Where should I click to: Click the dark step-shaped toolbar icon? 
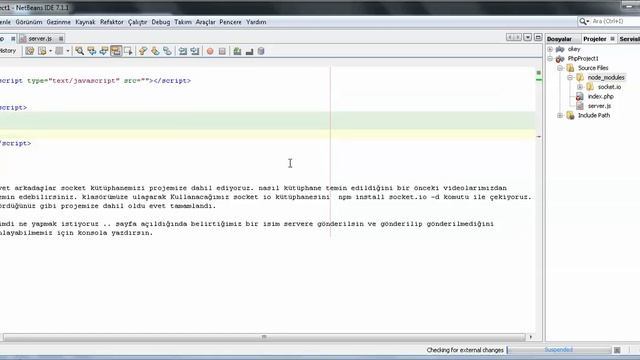(249, 51)
